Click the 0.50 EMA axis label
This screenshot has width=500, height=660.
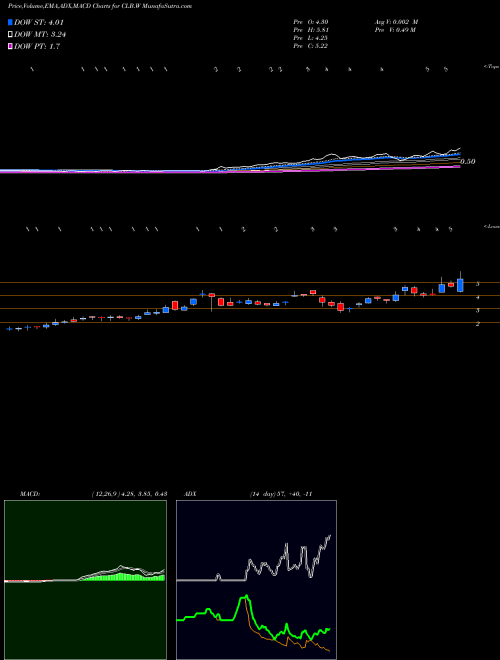tap(468, 162)
